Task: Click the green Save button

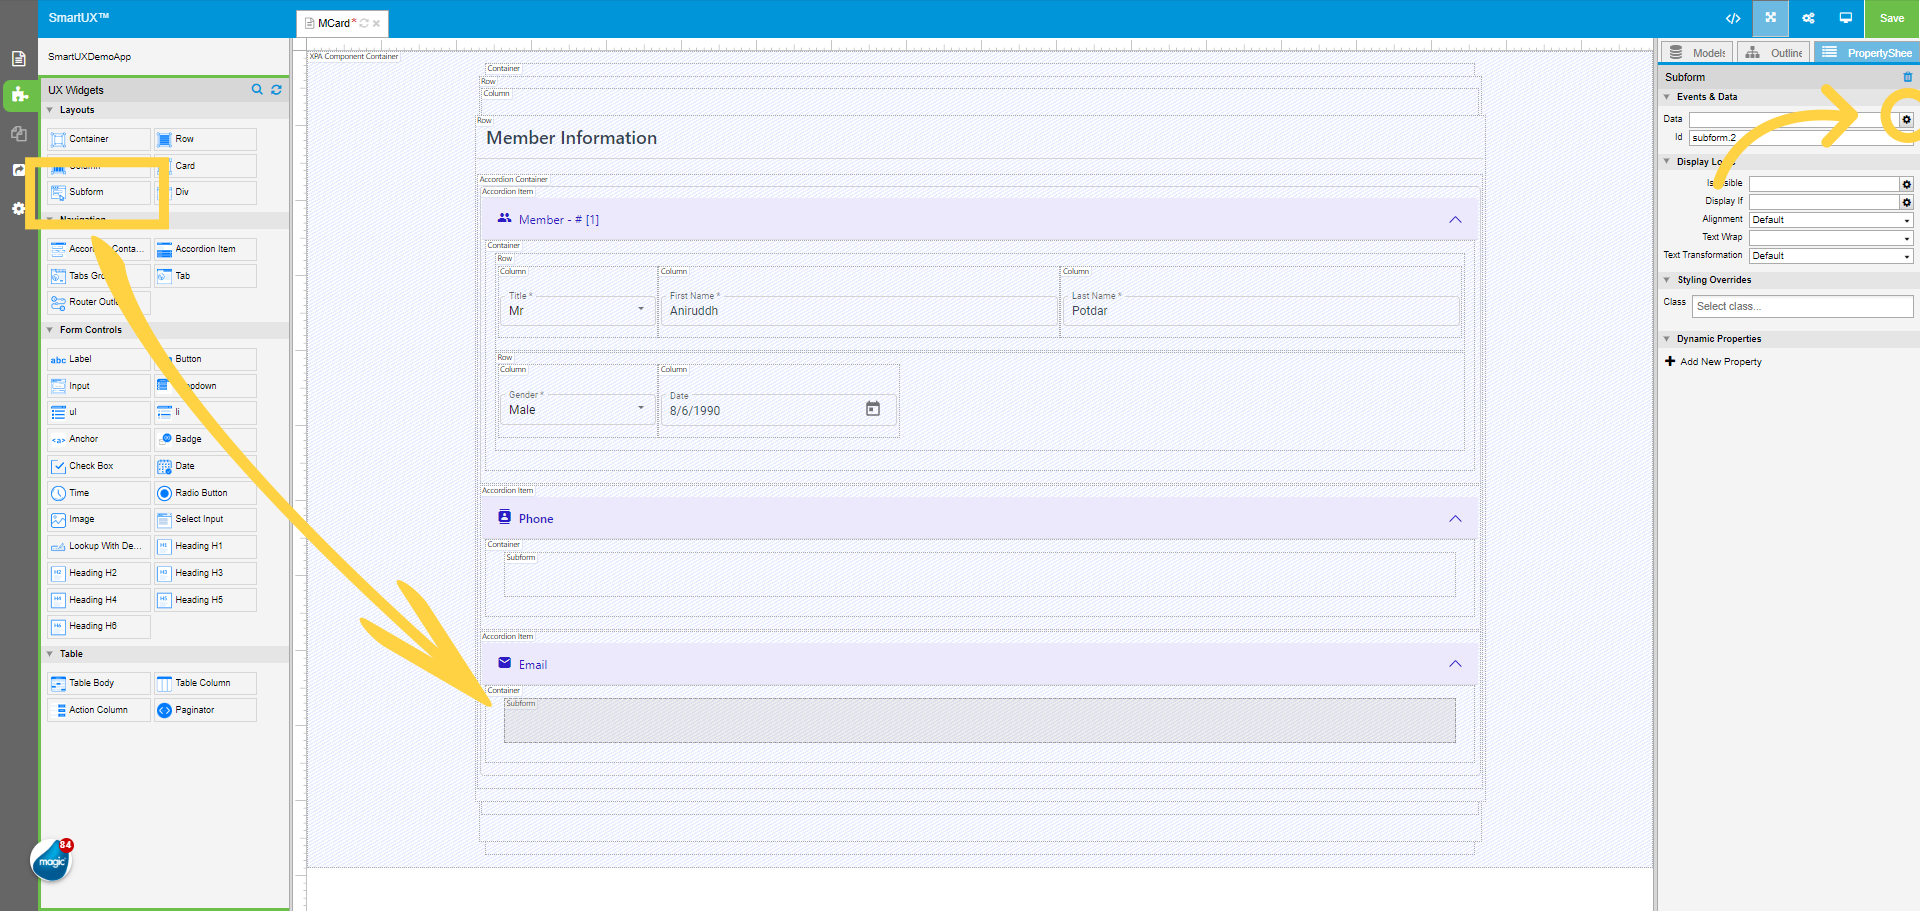Action: 1891,18
